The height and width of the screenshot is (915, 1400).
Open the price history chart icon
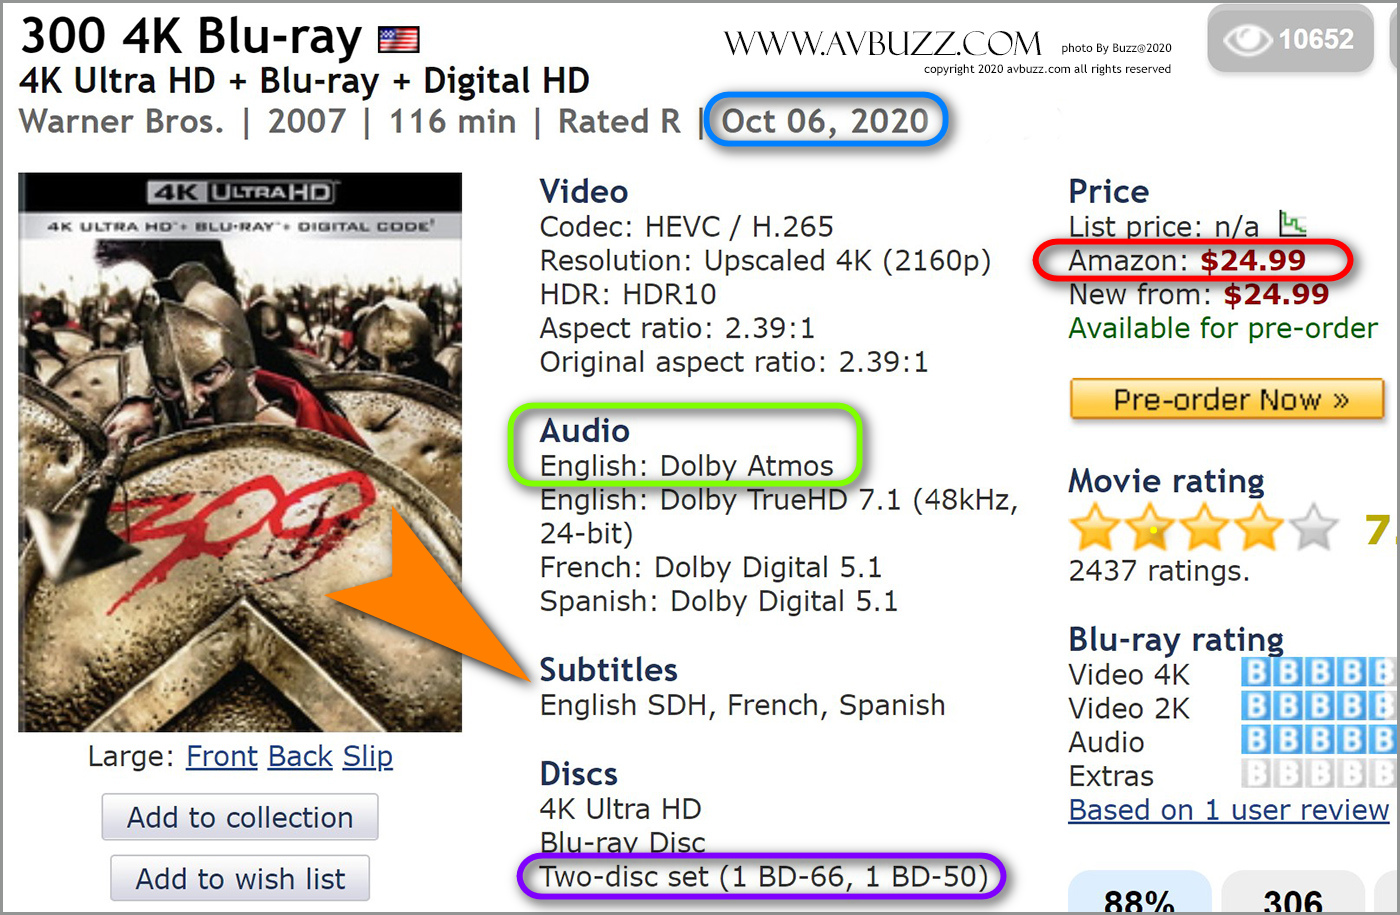click(1293, 223)
